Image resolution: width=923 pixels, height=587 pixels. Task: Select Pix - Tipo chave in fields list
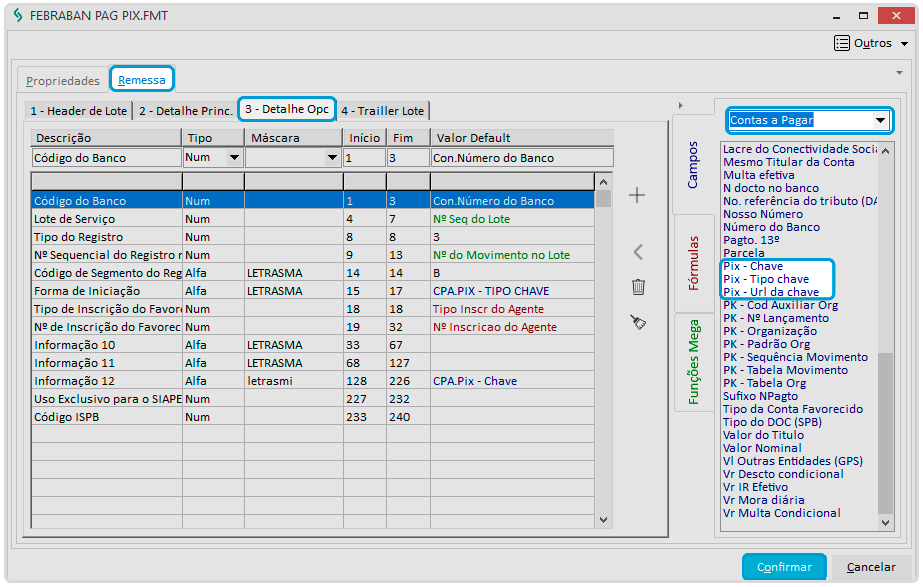click(766, 279)
